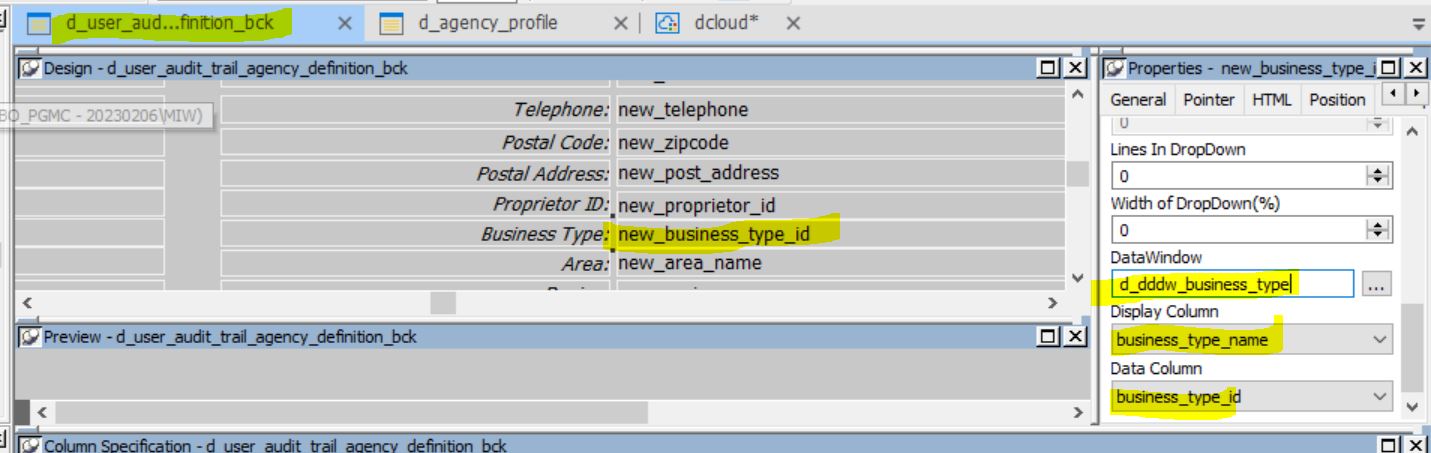This screenshot has width=1431, height=453.
Task: Open the Position properties tab
Action: pyautogui.click(x=1336, y=99)
